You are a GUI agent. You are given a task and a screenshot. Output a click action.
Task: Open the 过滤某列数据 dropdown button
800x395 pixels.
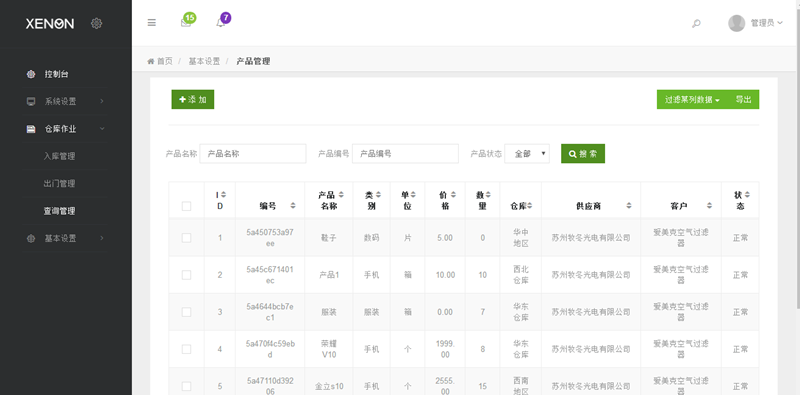[x=692, y=100]
